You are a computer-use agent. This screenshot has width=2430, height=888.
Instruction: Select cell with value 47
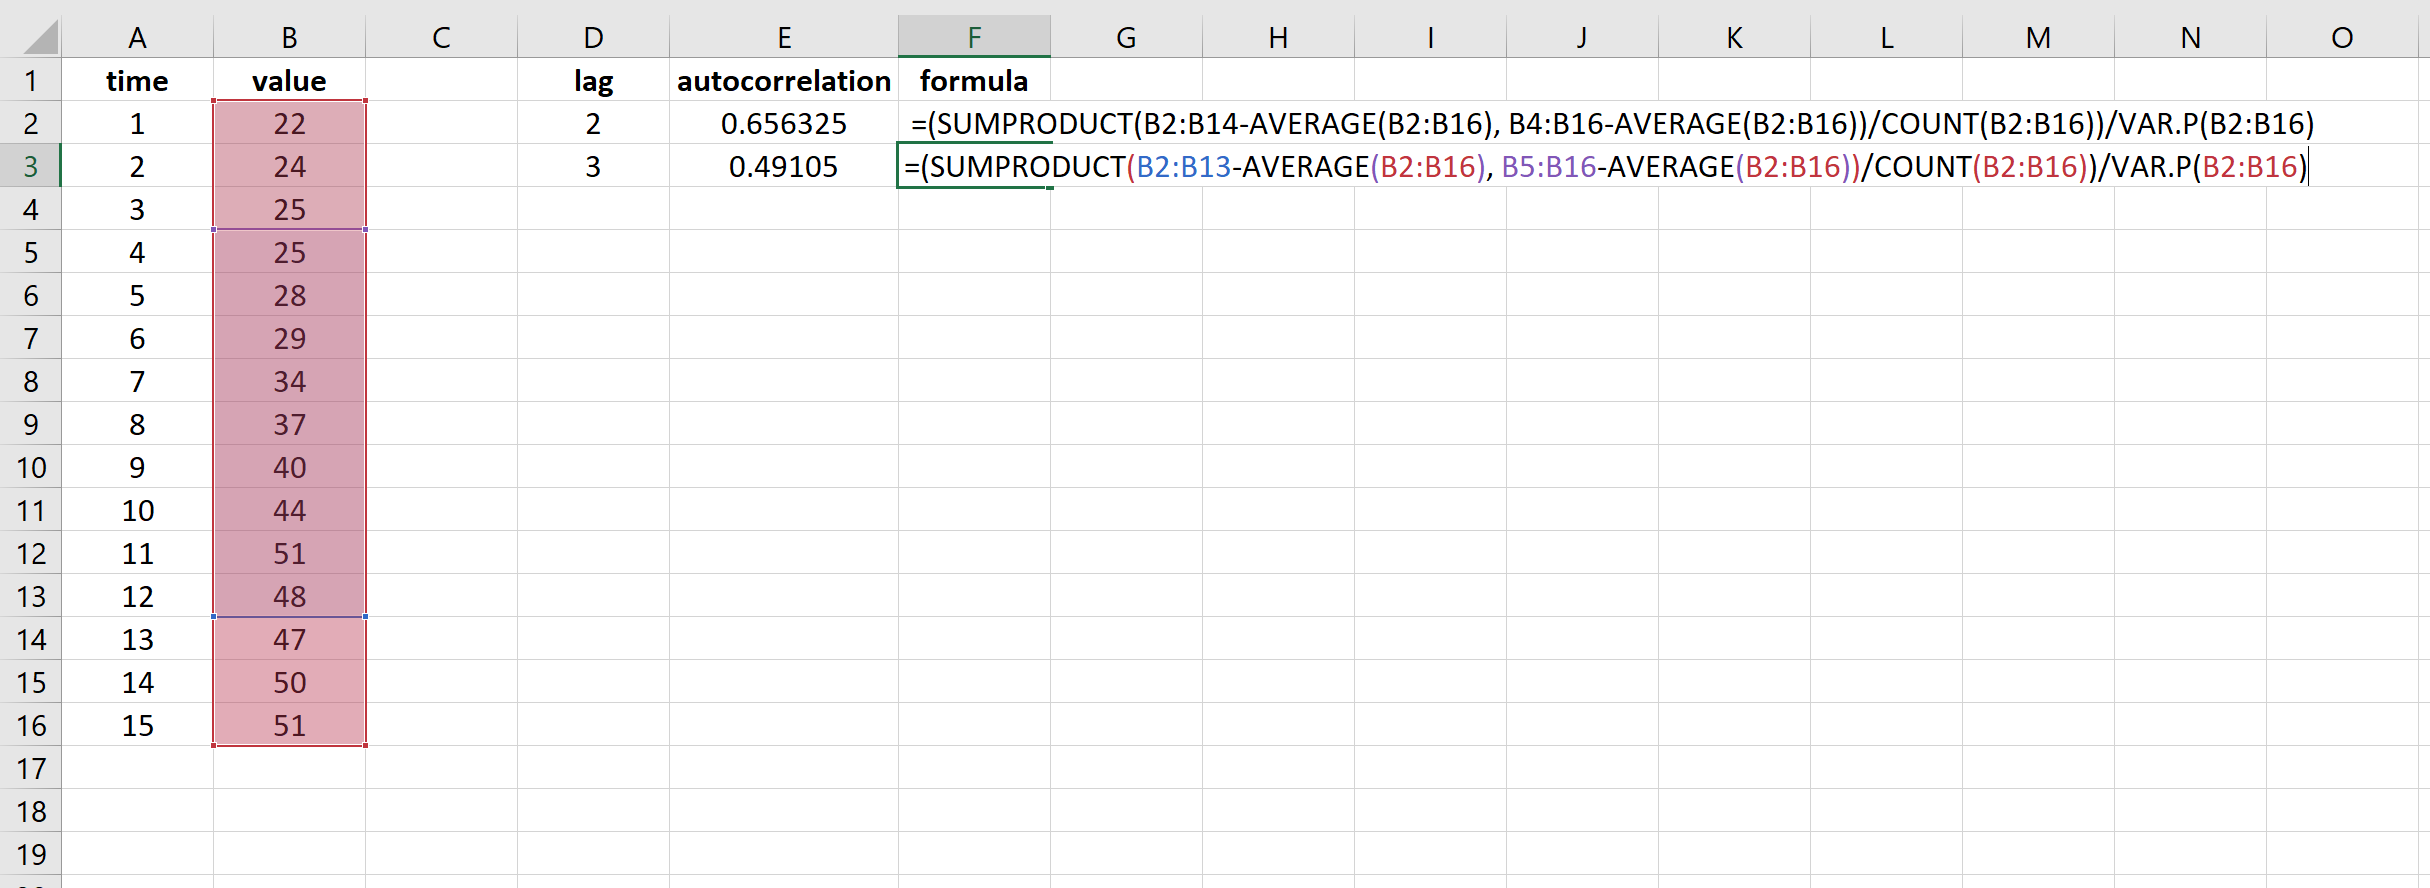coord(289,639)
